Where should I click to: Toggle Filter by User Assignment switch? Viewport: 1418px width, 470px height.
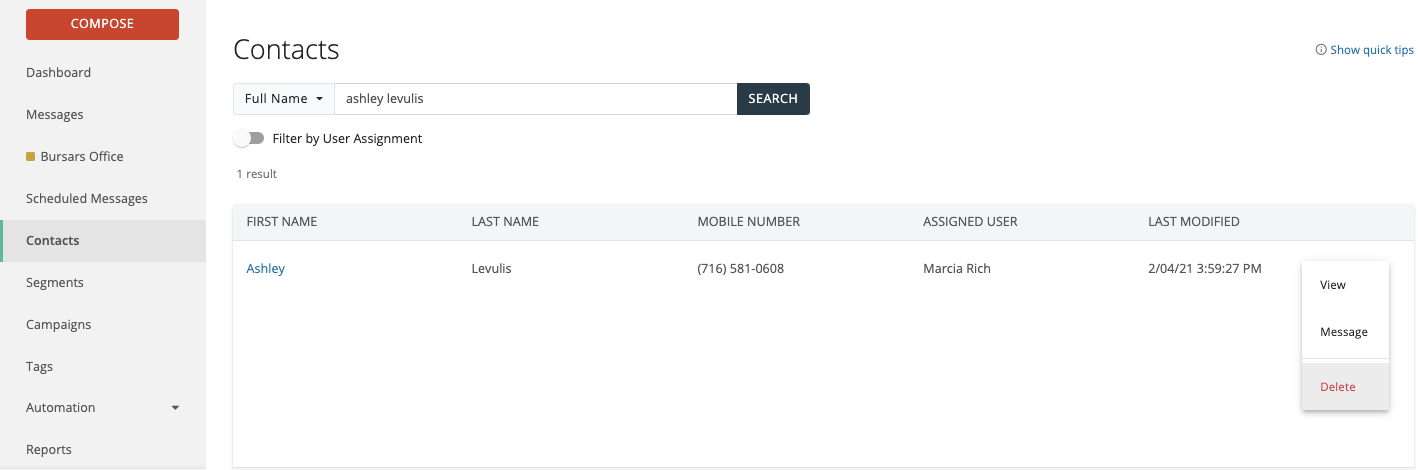[x=249, y=138]
